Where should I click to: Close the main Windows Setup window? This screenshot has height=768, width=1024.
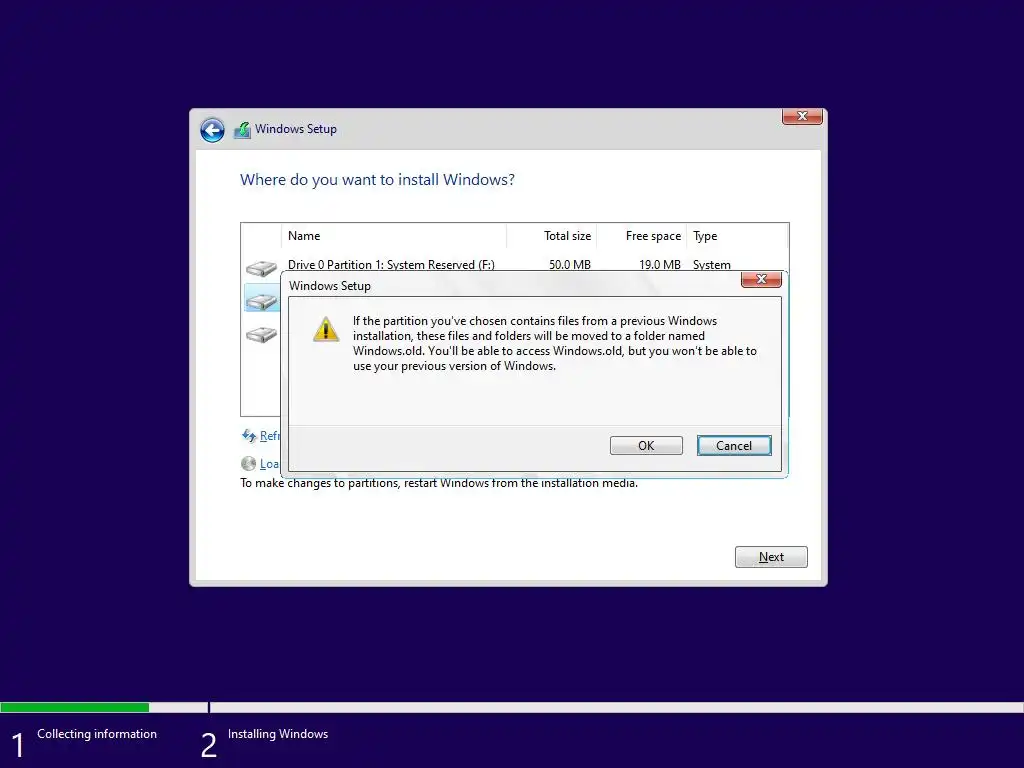click(x=802, y=116)
